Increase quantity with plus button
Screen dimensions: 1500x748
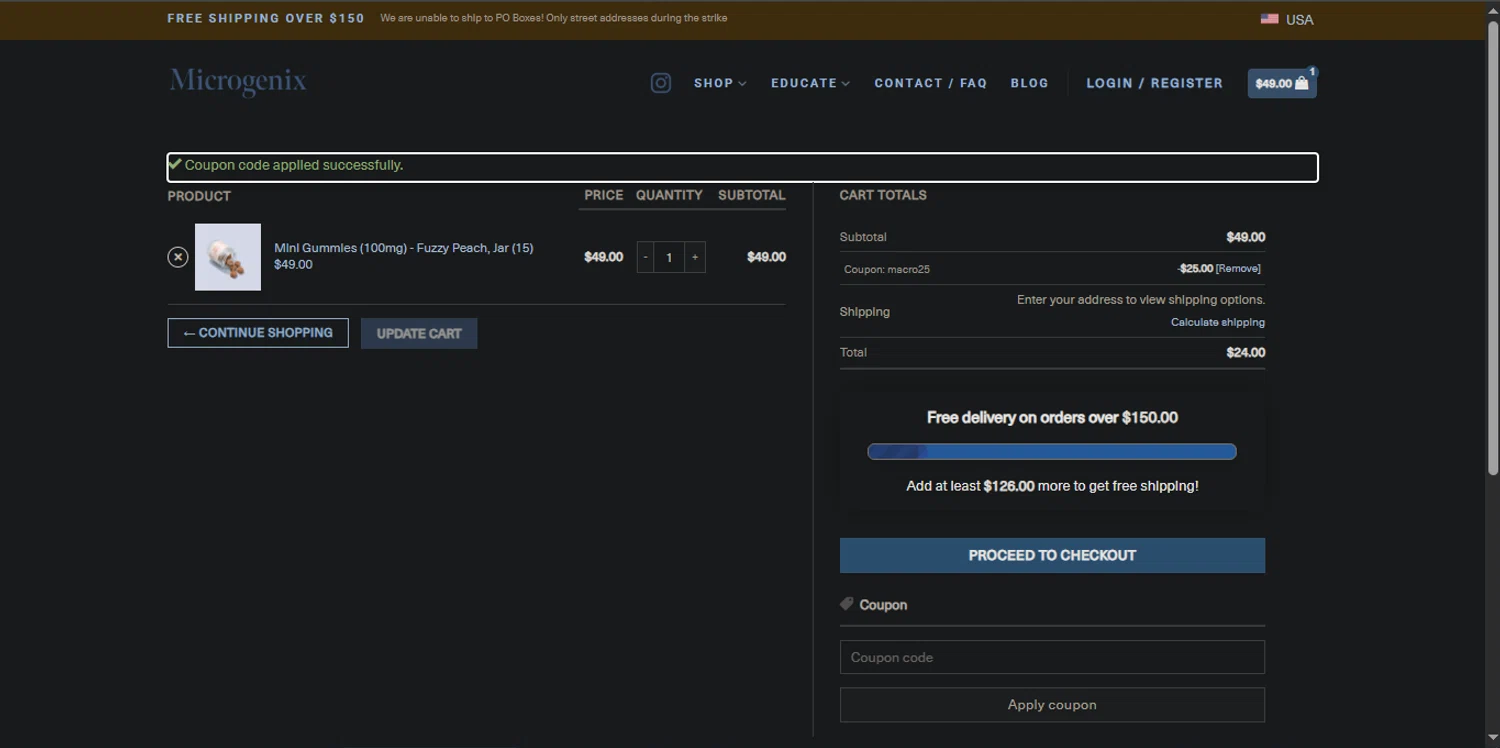click(x=695, y=257)
